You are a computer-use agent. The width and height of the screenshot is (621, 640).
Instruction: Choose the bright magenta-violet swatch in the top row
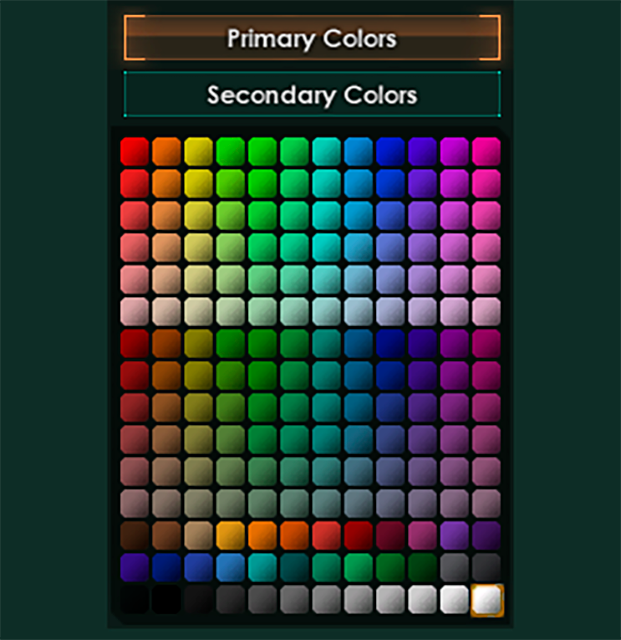(x=454, y=151)
